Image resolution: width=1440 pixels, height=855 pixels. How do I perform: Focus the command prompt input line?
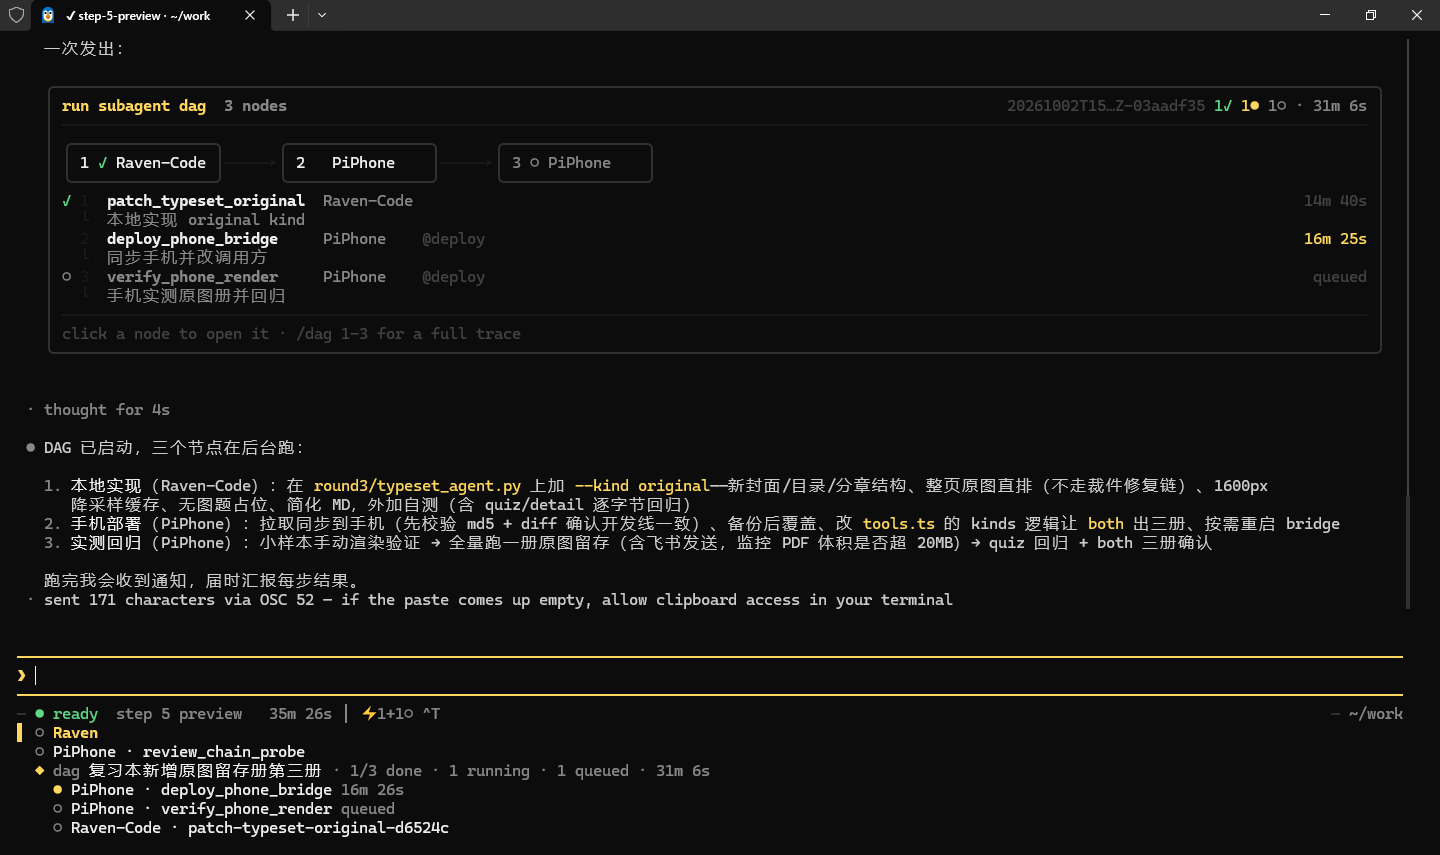tap(710, 676)
